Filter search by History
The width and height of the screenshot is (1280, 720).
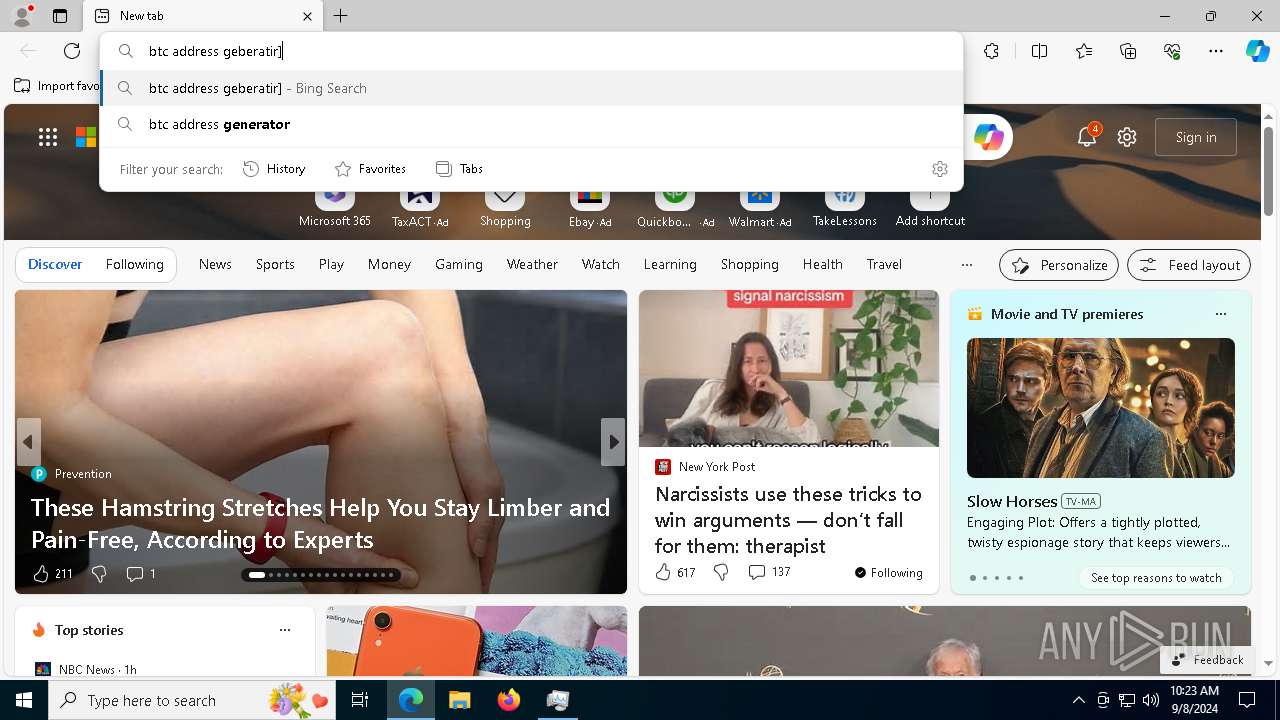(x=274, y=169)
